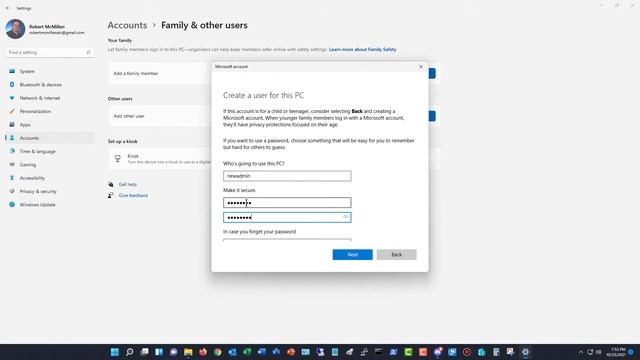Open PowerPoint from the taskbar
The width and height of the screenshot is (640, 360).
tap(291, 352)
